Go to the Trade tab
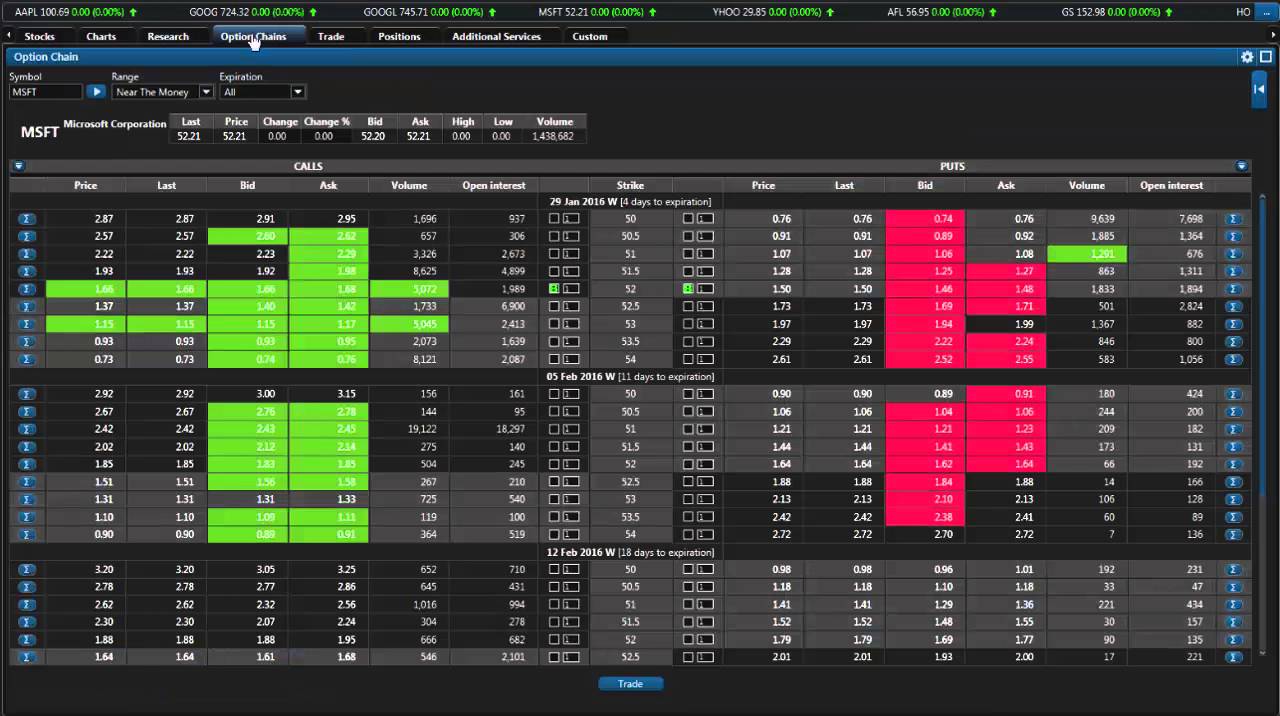 pos(331,36)
